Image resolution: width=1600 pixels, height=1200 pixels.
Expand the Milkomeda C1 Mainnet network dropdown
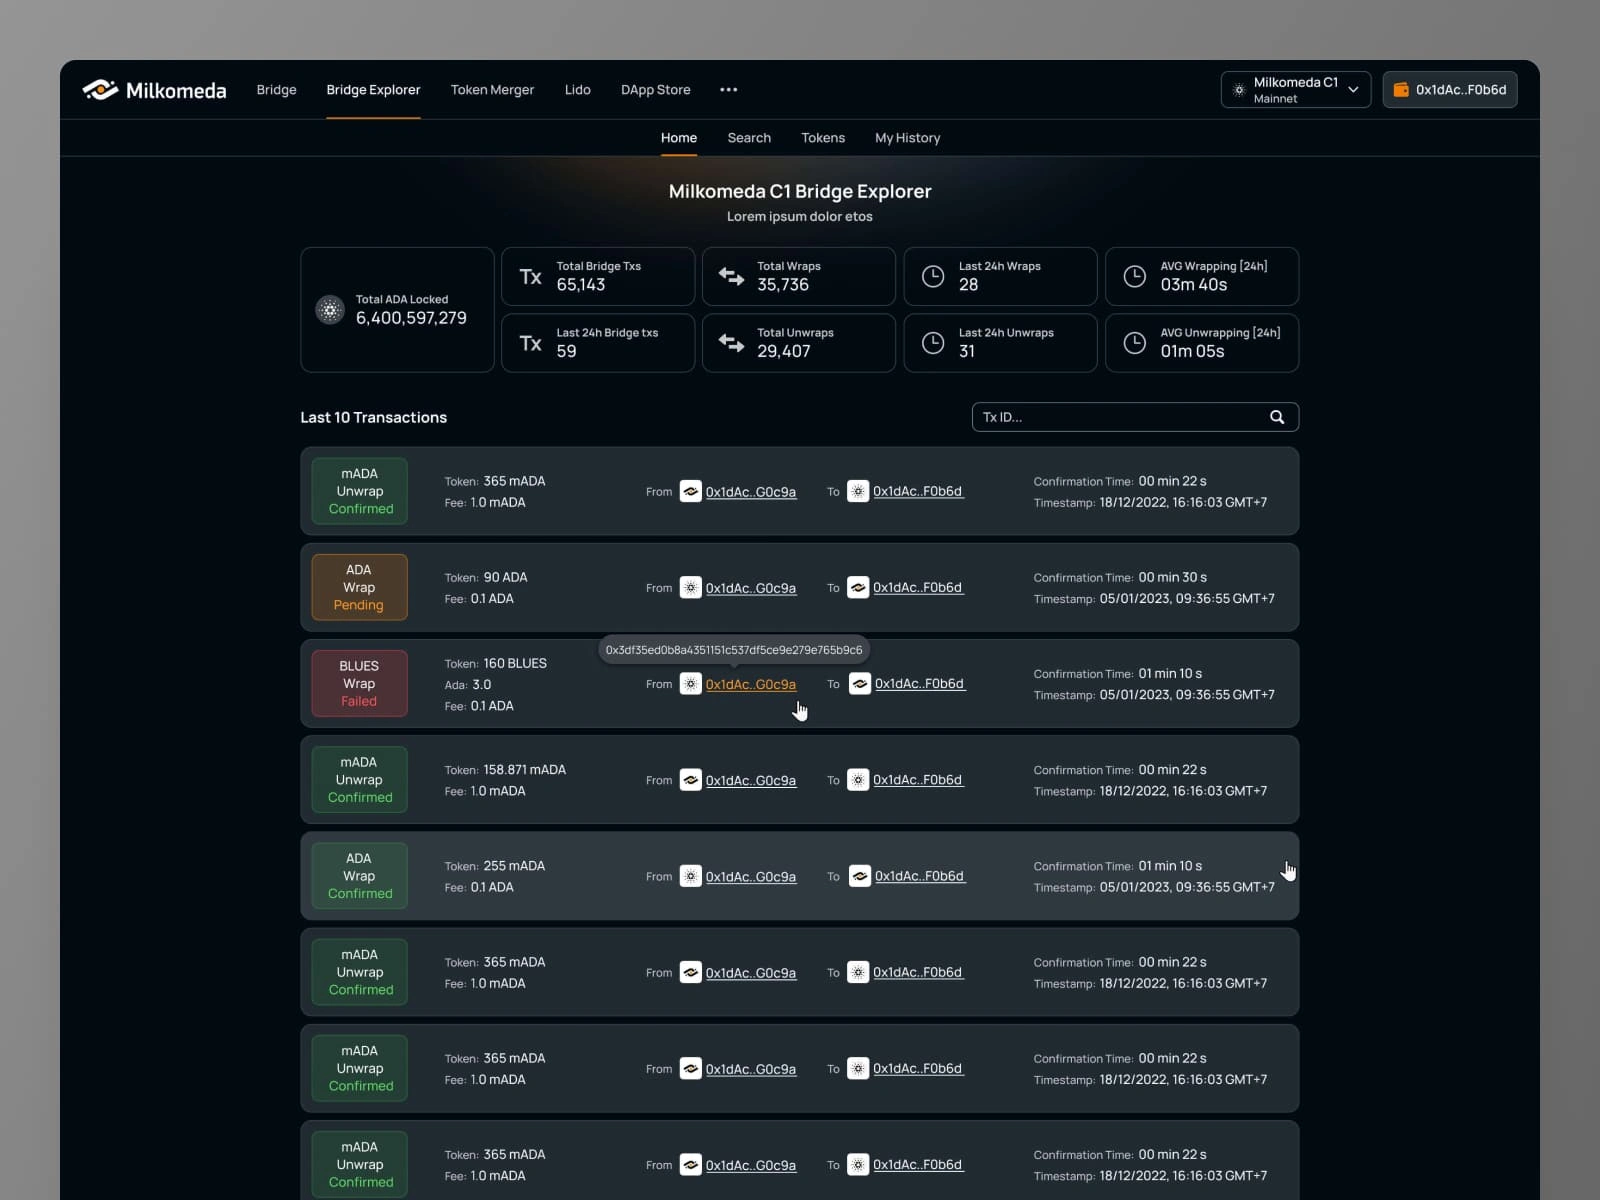coord(1295,90)
